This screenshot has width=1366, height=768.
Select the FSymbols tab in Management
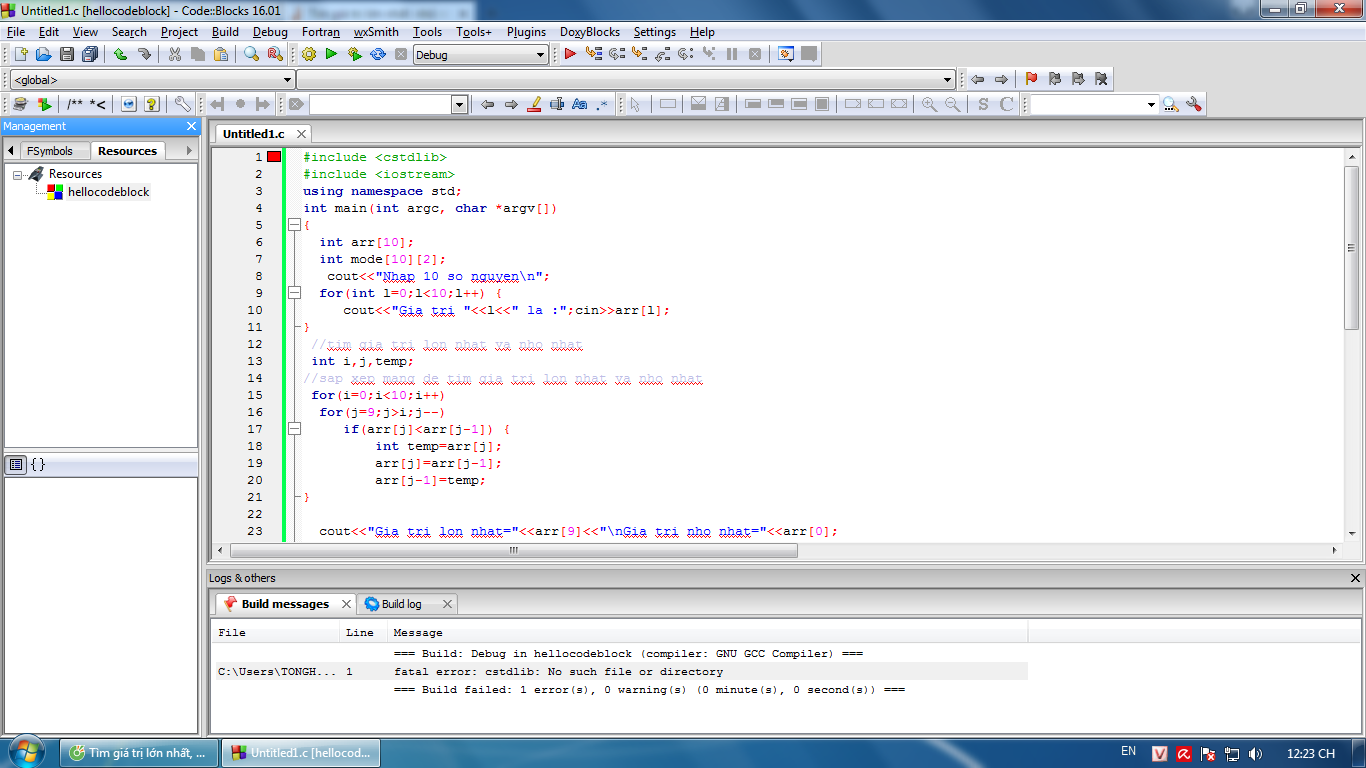[49, 151]
